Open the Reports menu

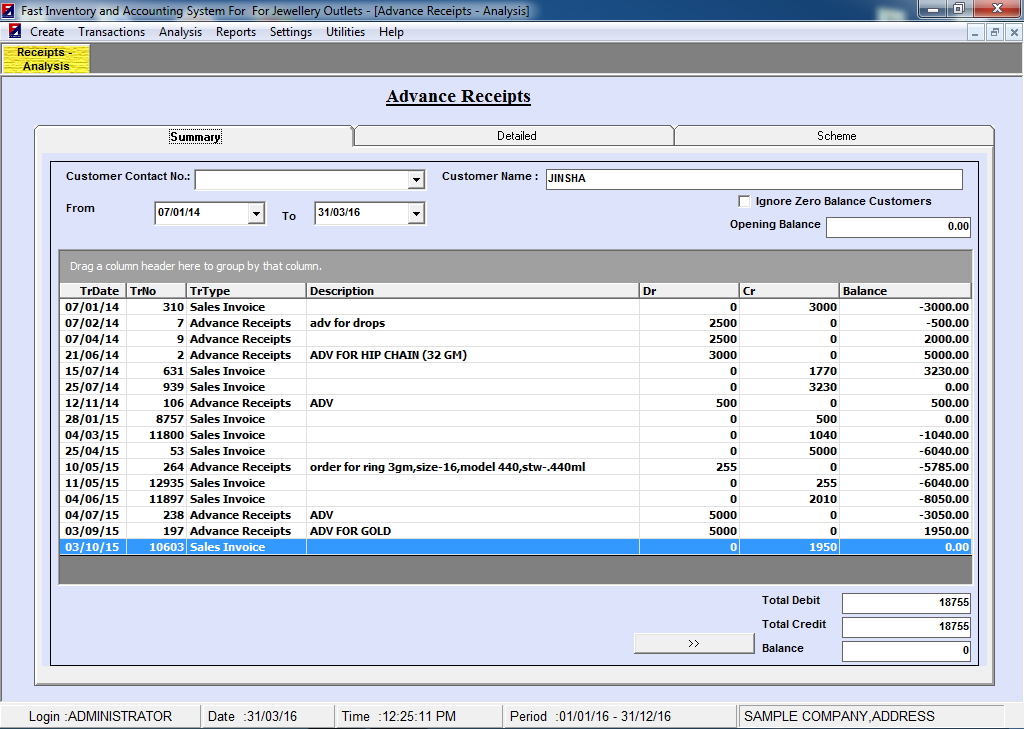point(236,32)
